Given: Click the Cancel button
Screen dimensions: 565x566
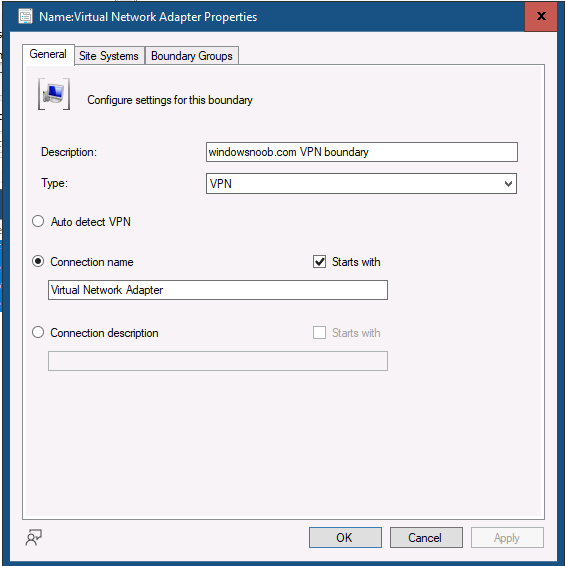Looking at the screenshot, I should 426,537.
